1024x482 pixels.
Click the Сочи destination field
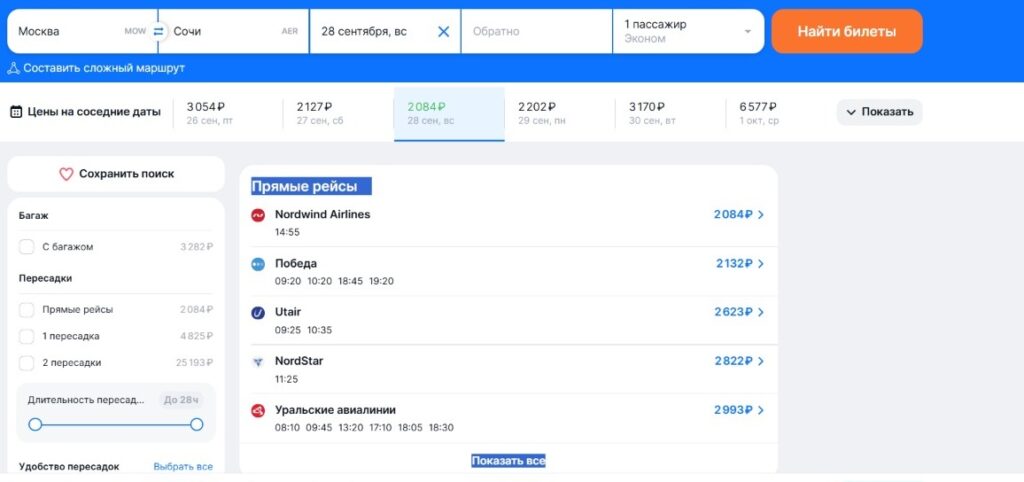(x=234, y=31)
